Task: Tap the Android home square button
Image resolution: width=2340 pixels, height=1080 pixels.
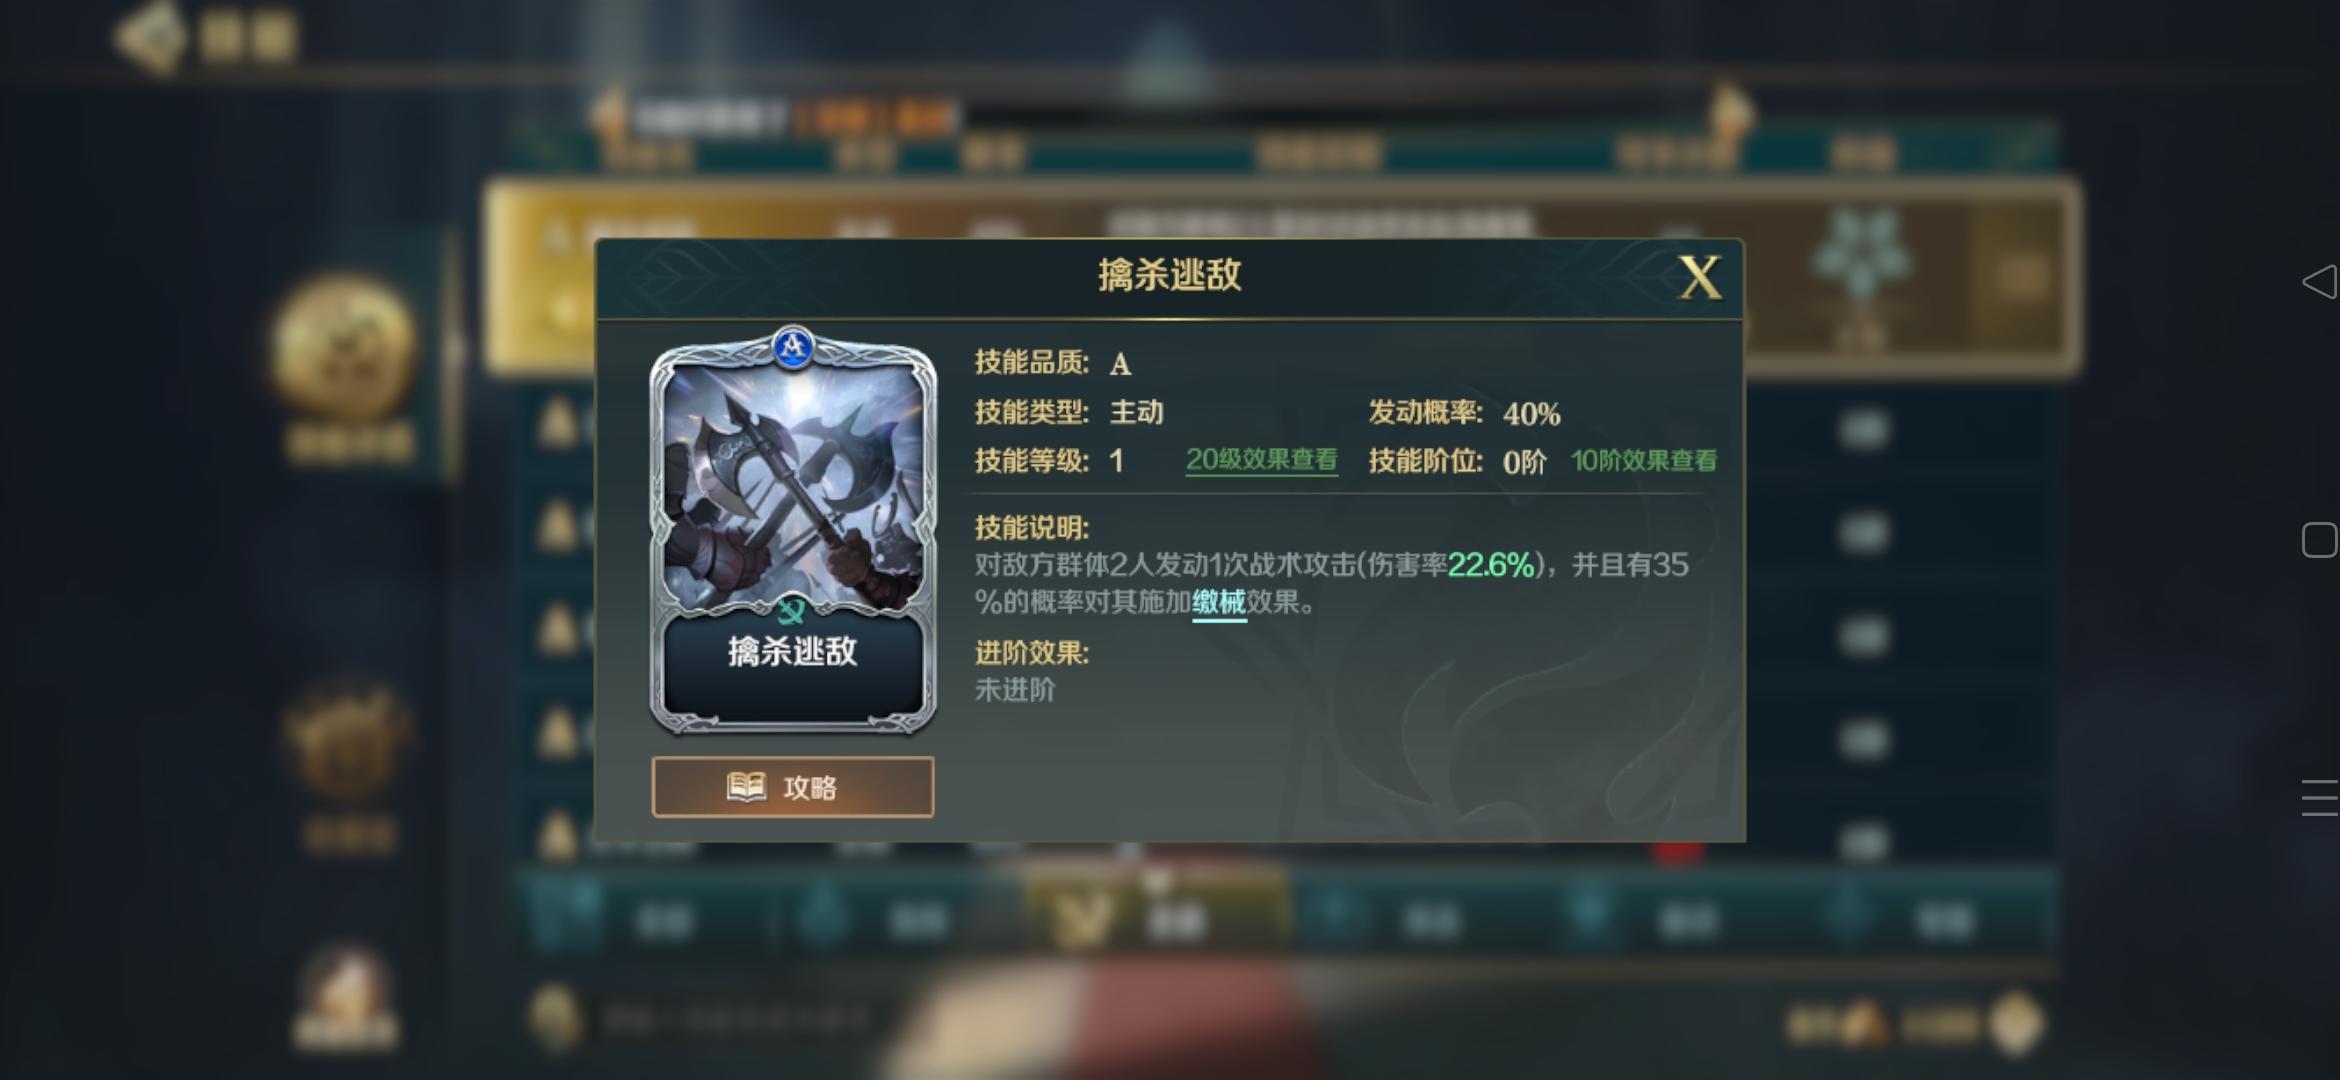Action: [2319, 540]
